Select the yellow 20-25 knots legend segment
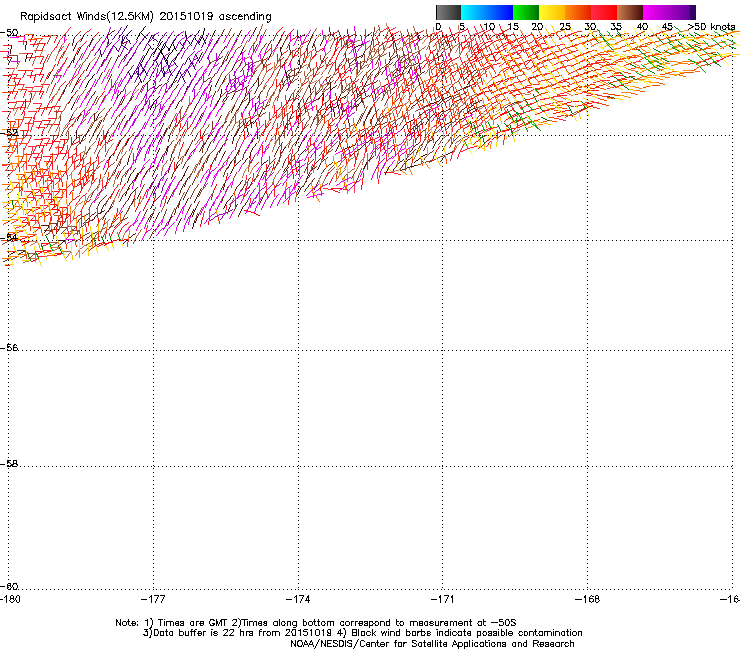The width and height of the screenshot is (740, 650). point(552,12)
